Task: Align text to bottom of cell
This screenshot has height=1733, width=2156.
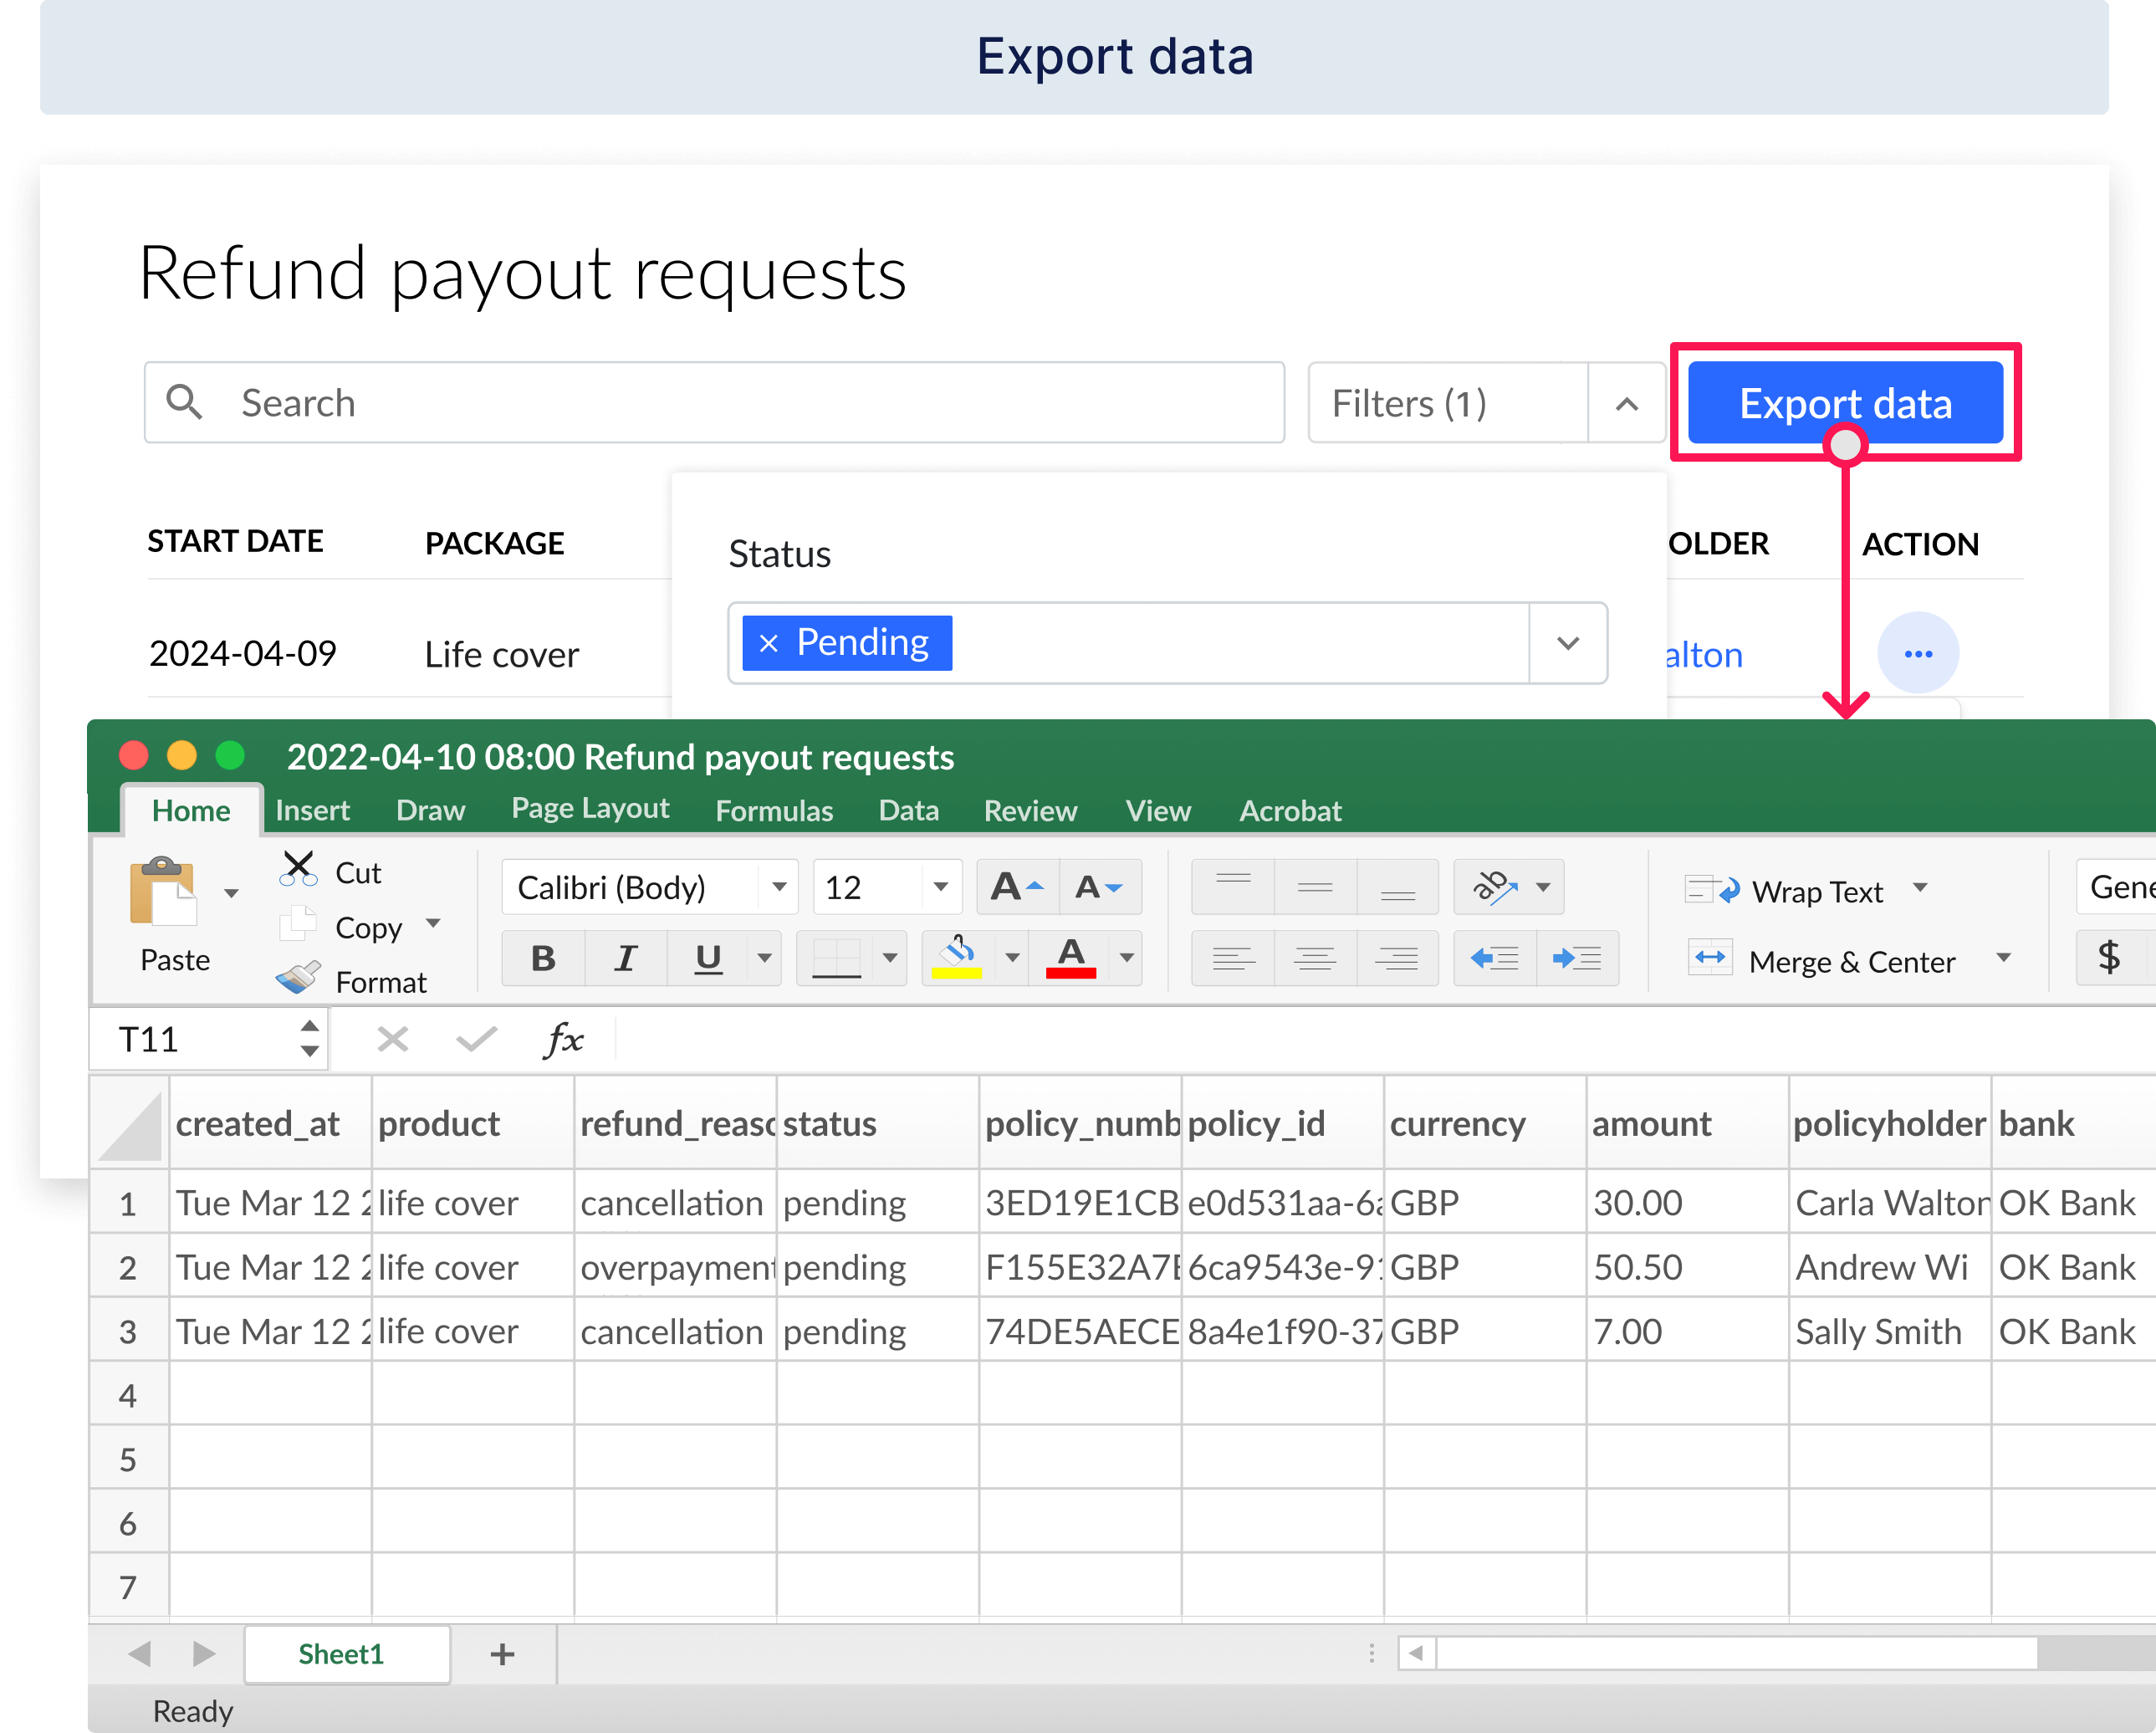Action: 1397,887
